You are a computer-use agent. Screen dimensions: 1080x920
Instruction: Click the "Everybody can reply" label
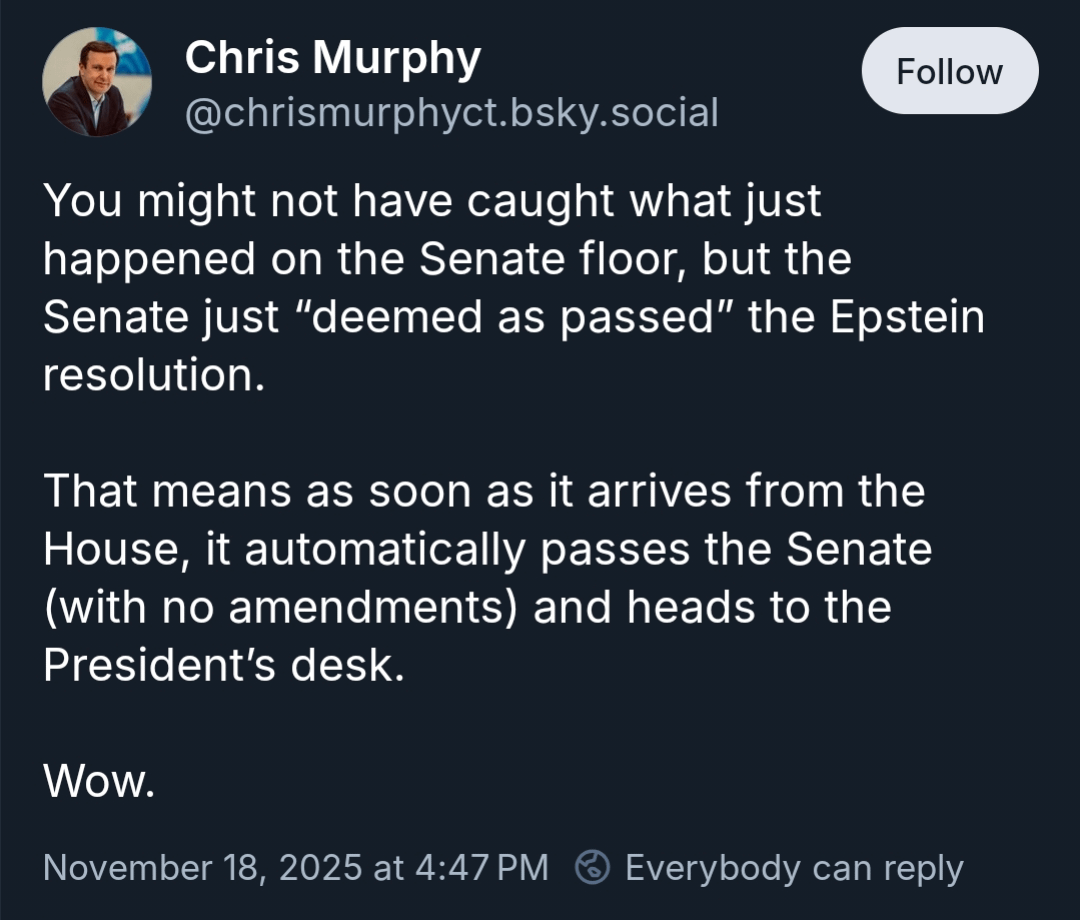click(x=793, y=867)
